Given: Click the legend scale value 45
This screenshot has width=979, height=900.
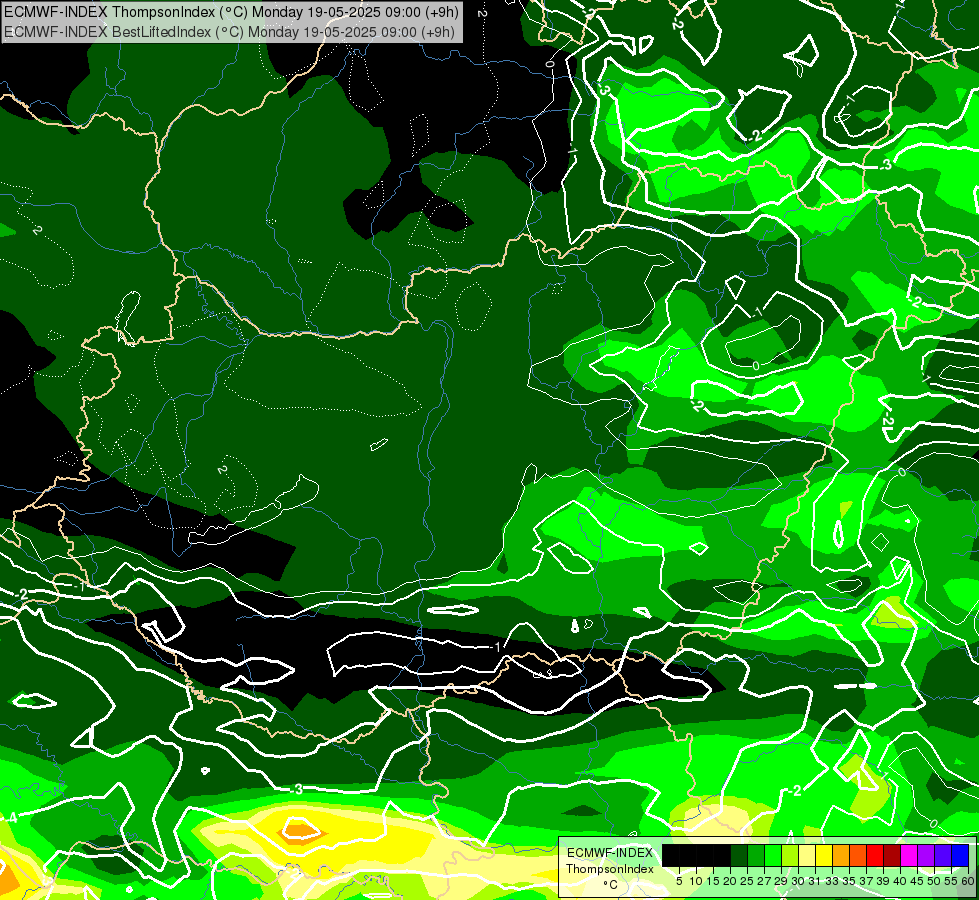Looking at the screenshot, I should [918, 881].
